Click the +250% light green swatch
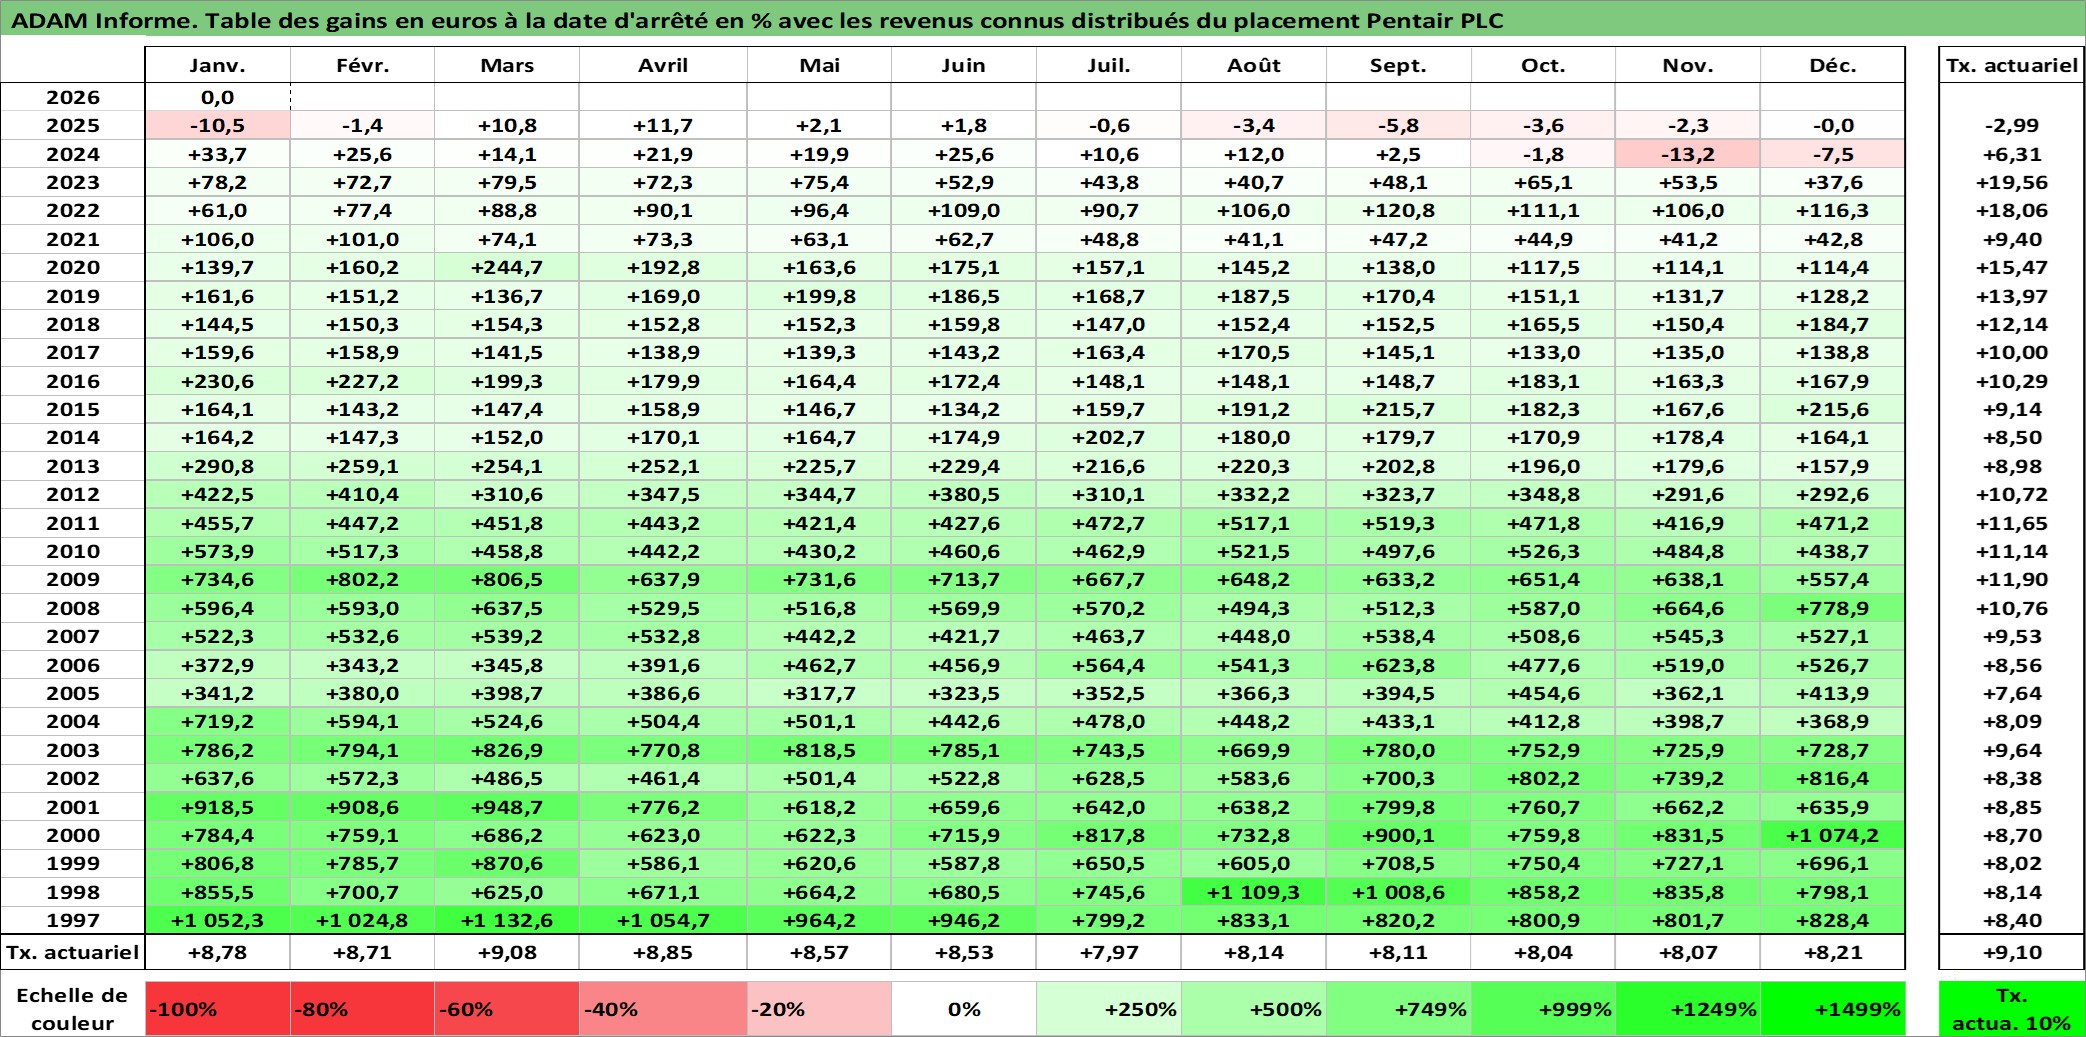 pyautogui.click(x=1109, y=1009)
